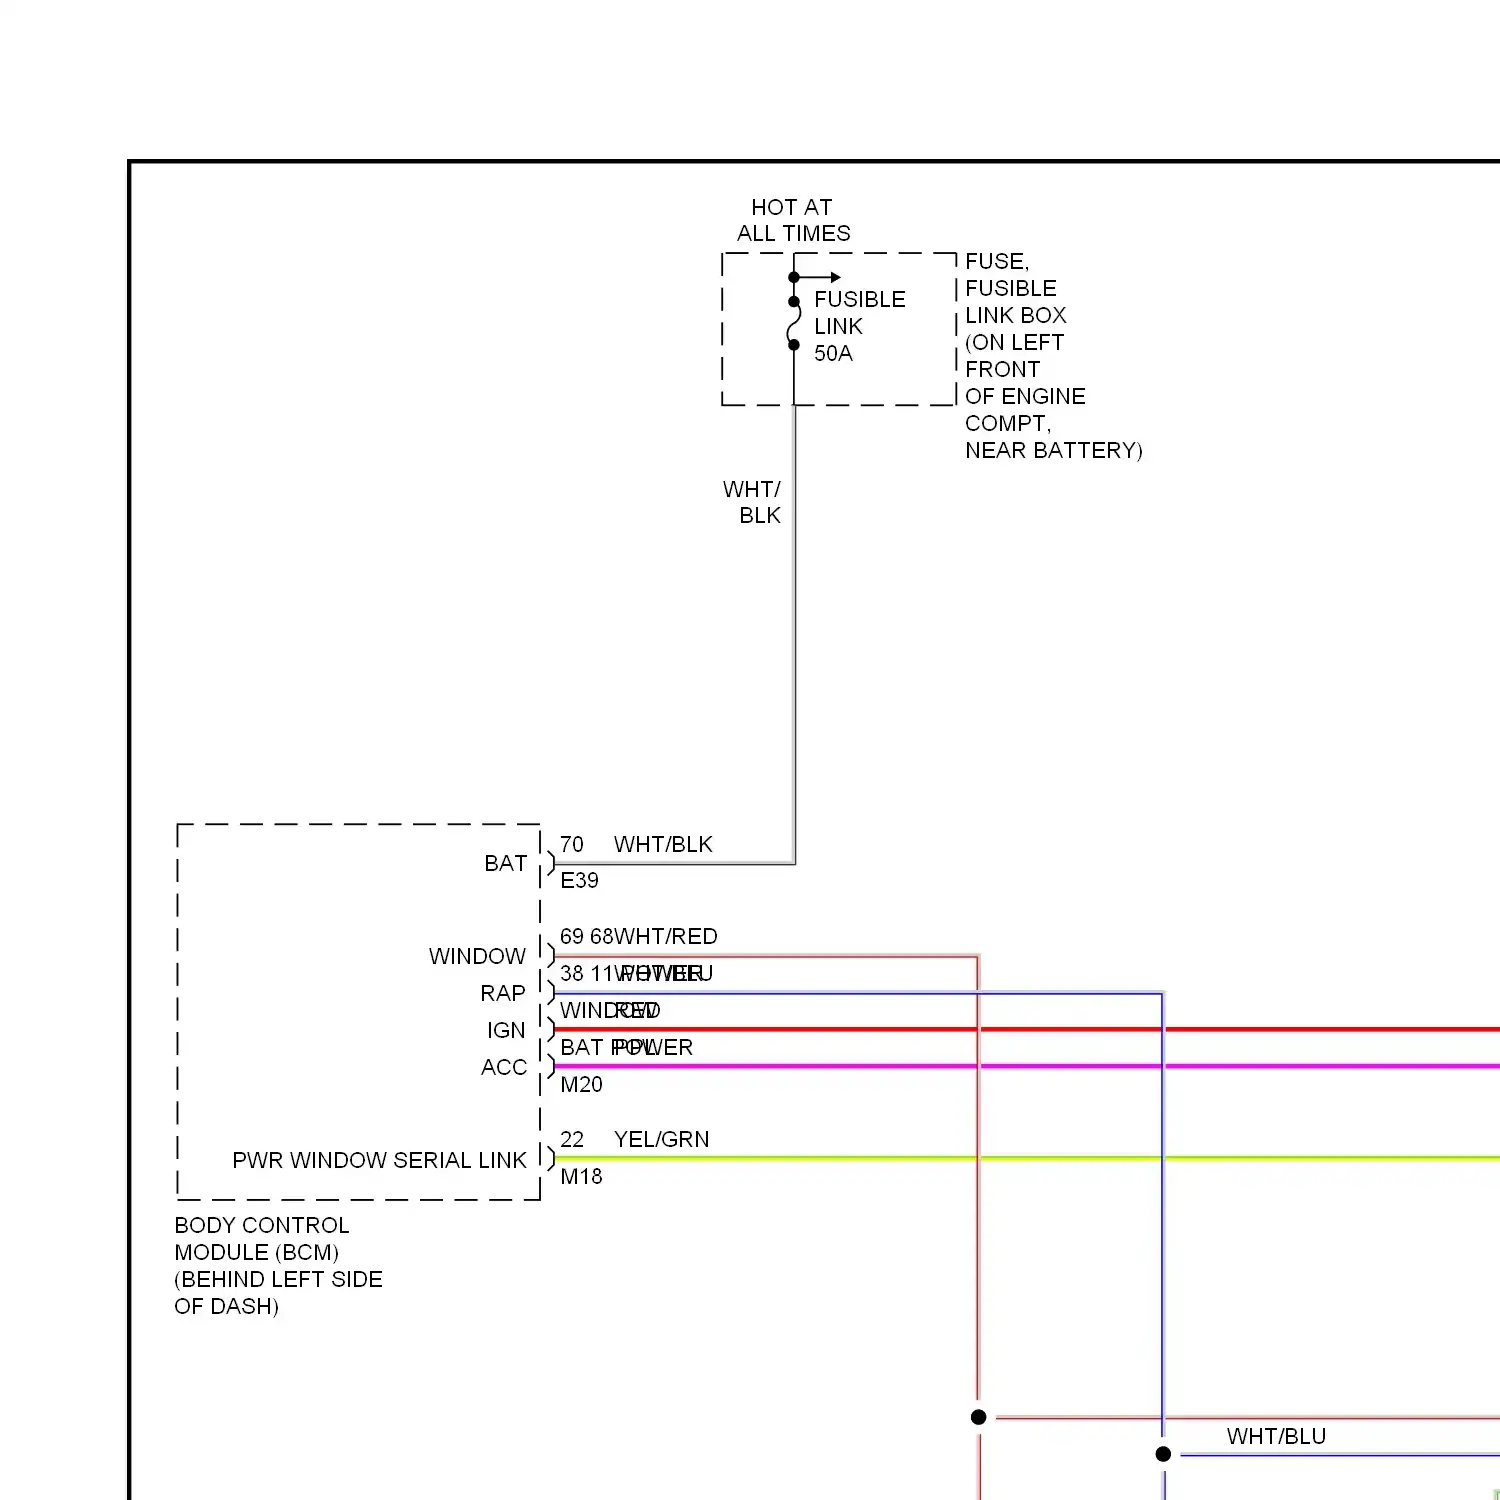
Task: Click pin number 70 at BAT terminal
Action: tap(572, 844)
